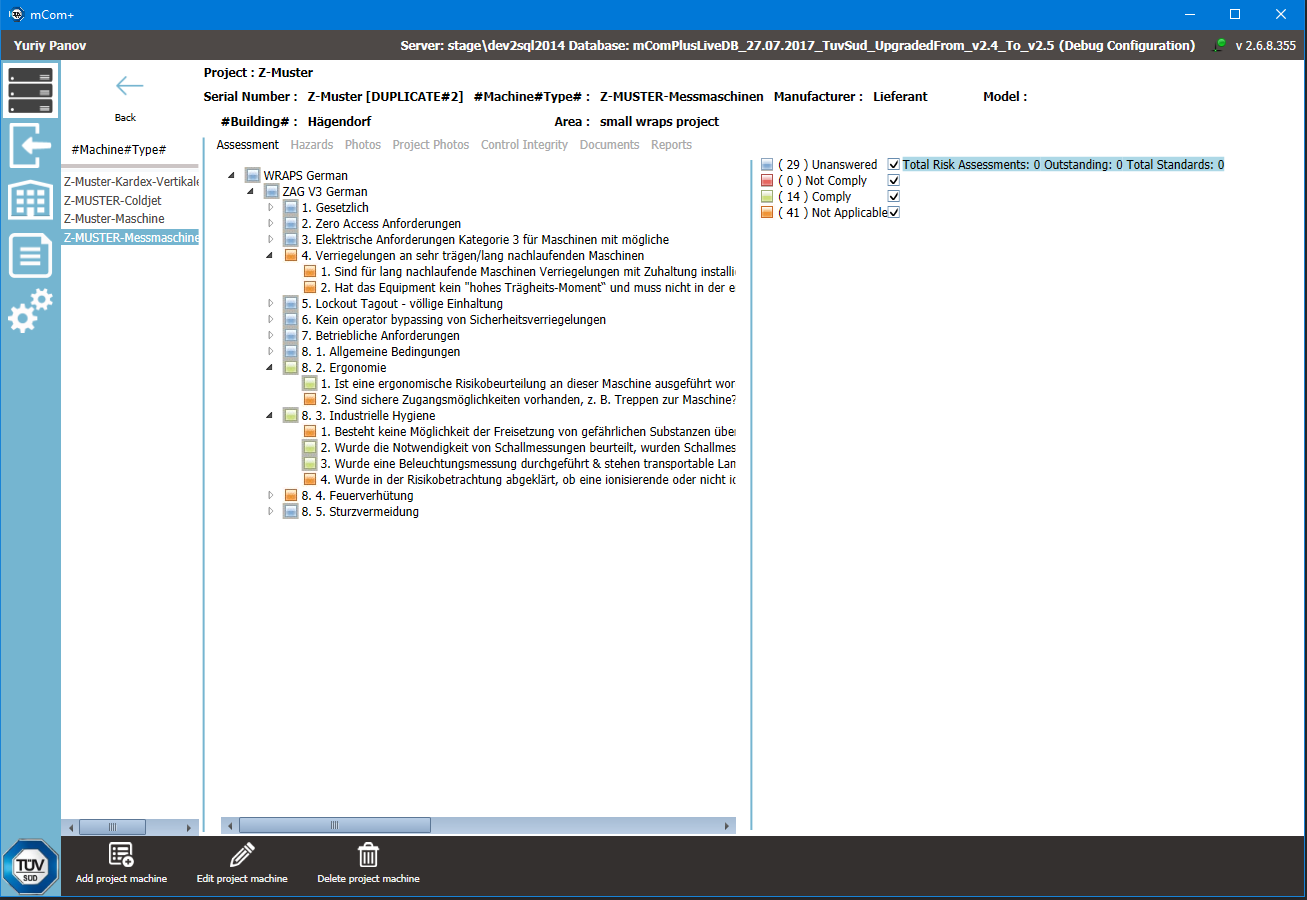The width and height of the screenshot is (1307, 900).
Task: Select 8. 1. Allgemeine Bedingungen
Action: pyautogui.click(x=381, y=352)
